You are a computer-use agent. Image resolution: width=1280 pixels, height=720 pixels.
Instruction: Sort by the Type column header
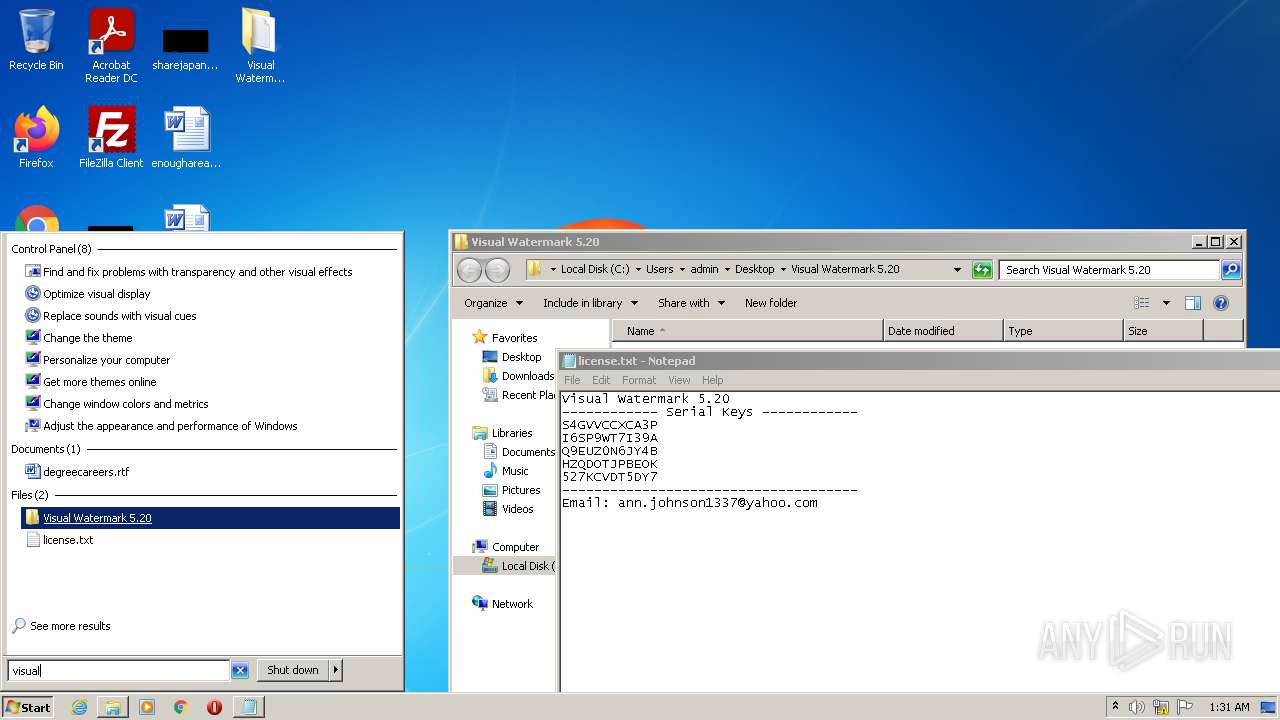[1064, 331]
